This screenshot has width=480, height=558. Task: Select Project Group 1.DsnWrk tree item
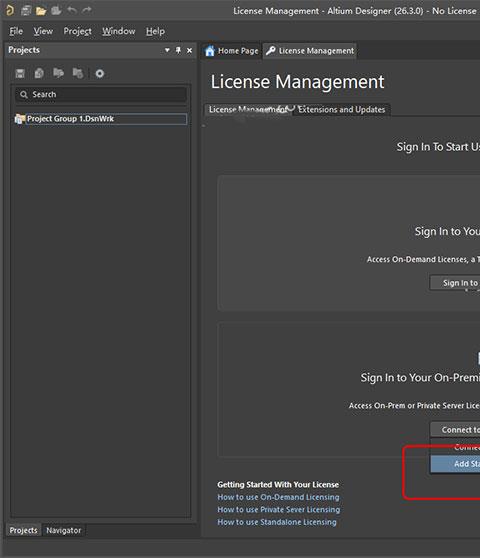[101, 119]
